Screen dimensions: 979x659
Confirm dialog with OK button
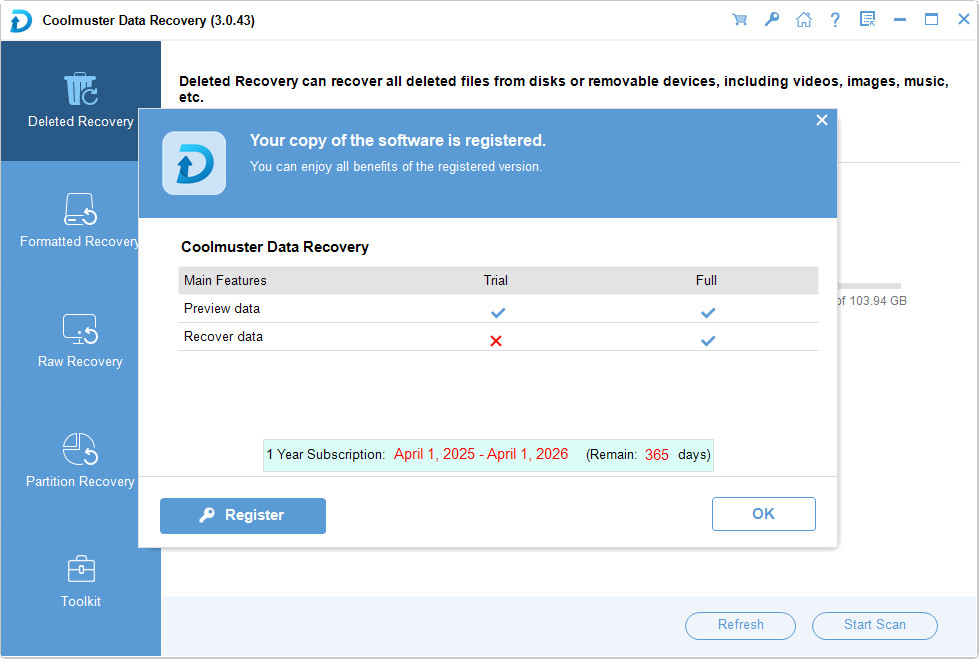764,514
